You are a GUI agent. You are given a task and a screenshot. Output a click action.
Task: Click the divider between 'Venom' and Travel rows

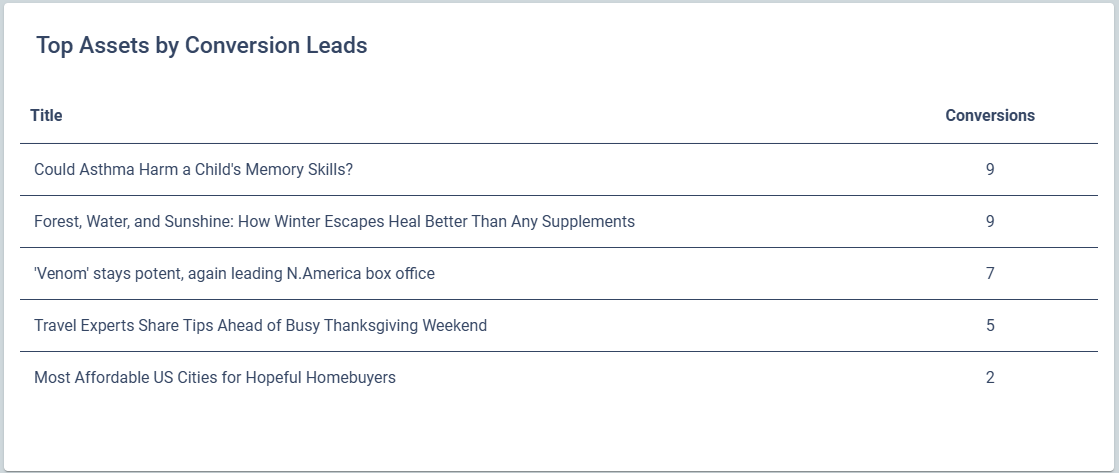(558, 299)
